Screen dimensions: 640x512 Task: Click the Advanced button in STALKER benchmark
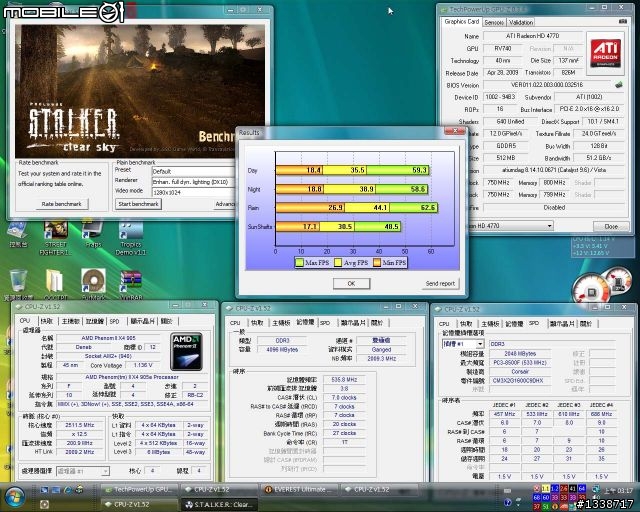225,204
